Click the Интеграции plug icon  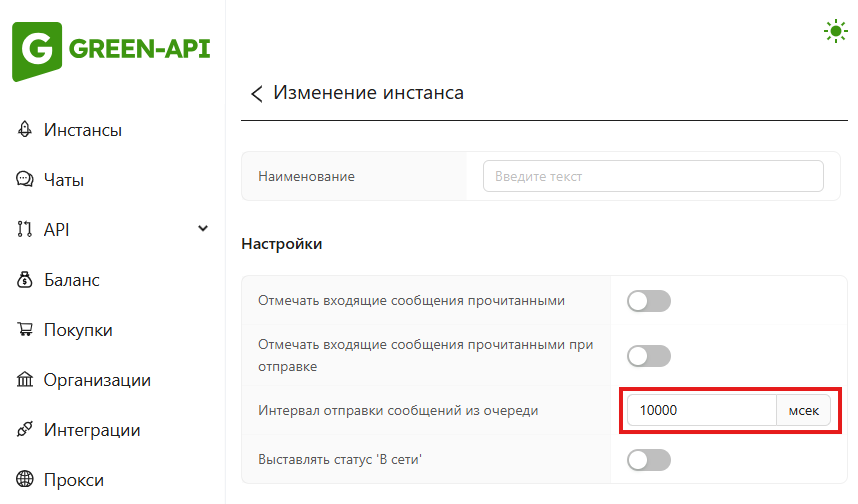25,430
